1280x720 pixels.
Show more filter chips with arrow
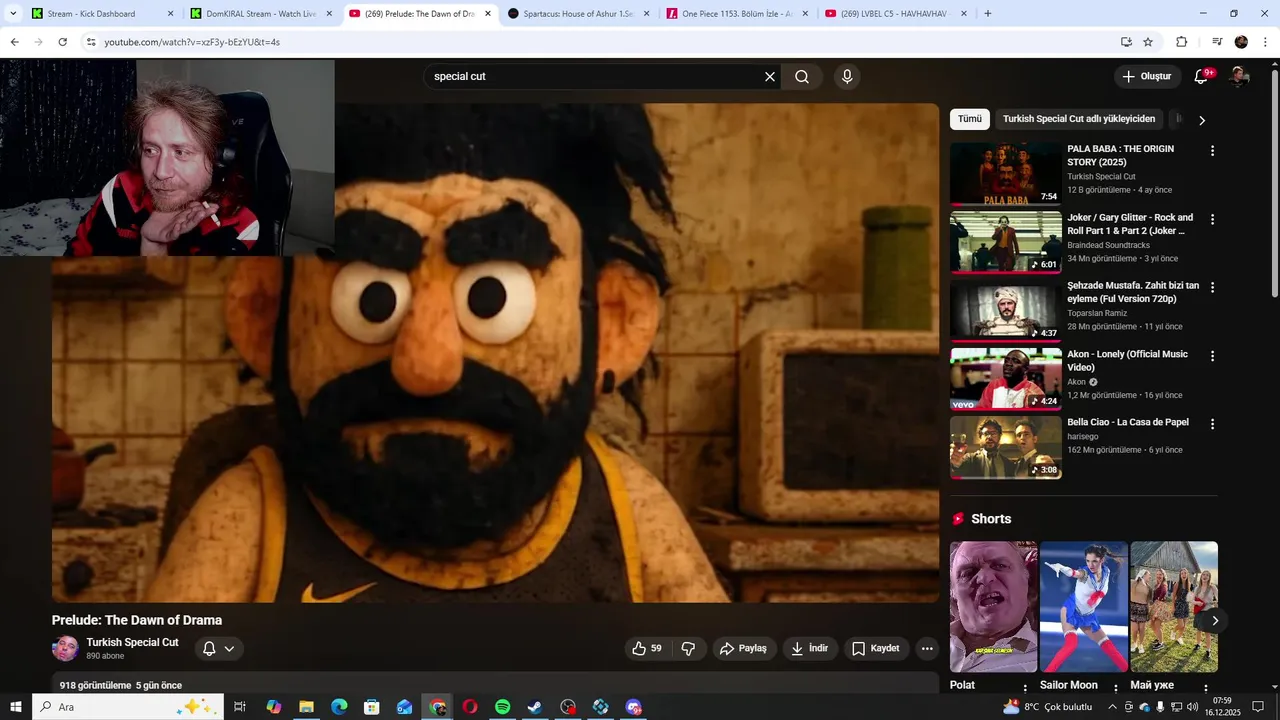click(x=1202, y=120)
